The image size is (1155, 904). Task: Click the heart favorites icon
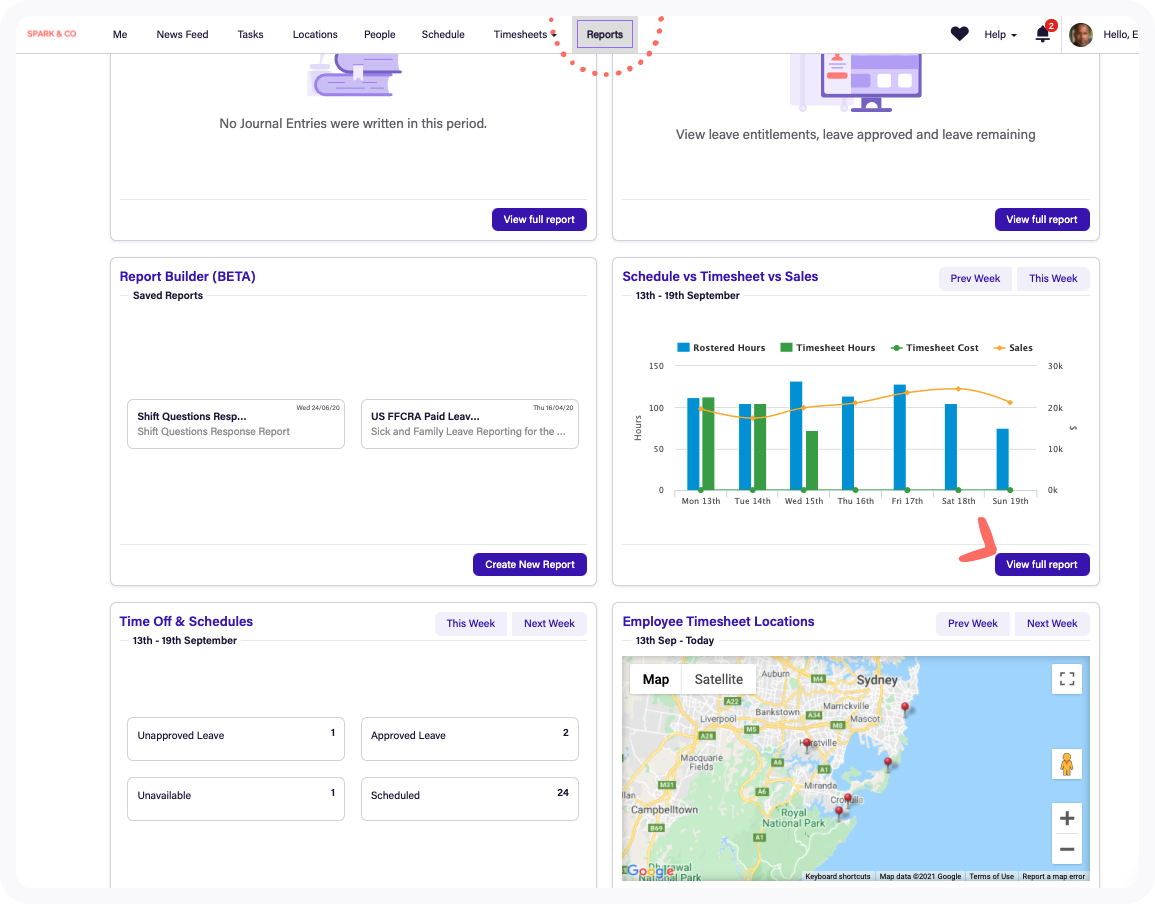click(x=959, y=34)
